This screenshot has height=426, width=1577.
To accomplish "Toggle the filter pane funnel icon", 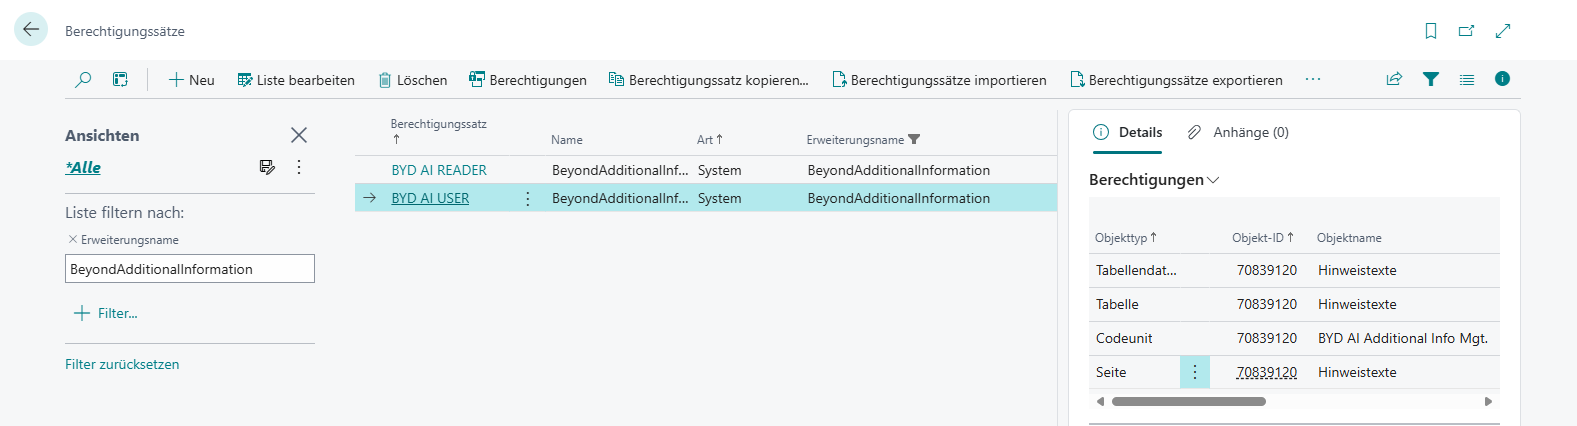I will (1431, 79).
